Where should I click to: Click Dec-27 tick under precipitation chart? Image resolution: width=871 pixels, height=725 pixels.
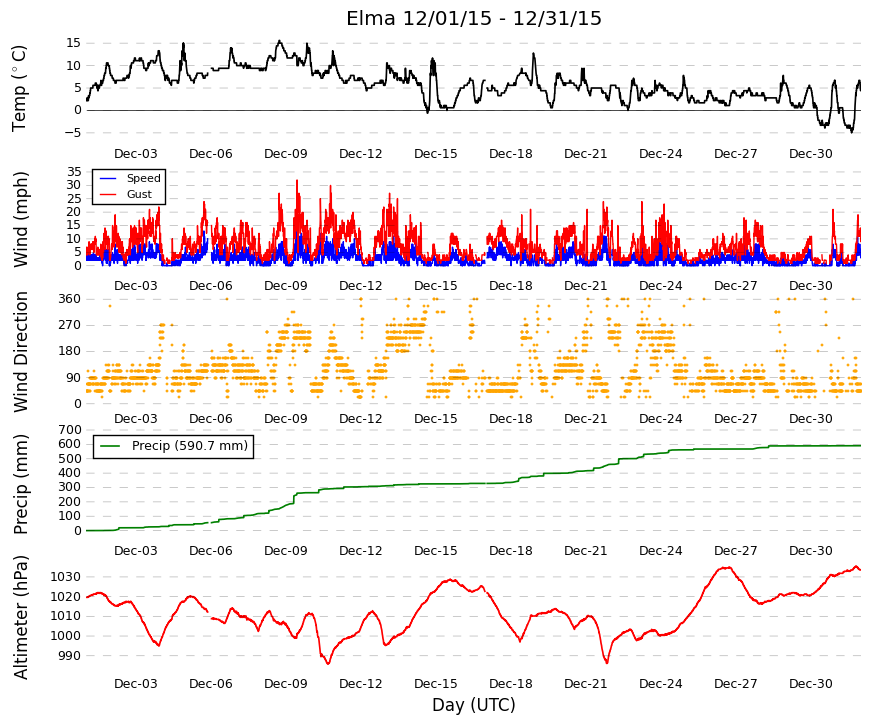(x=735, y=551)
